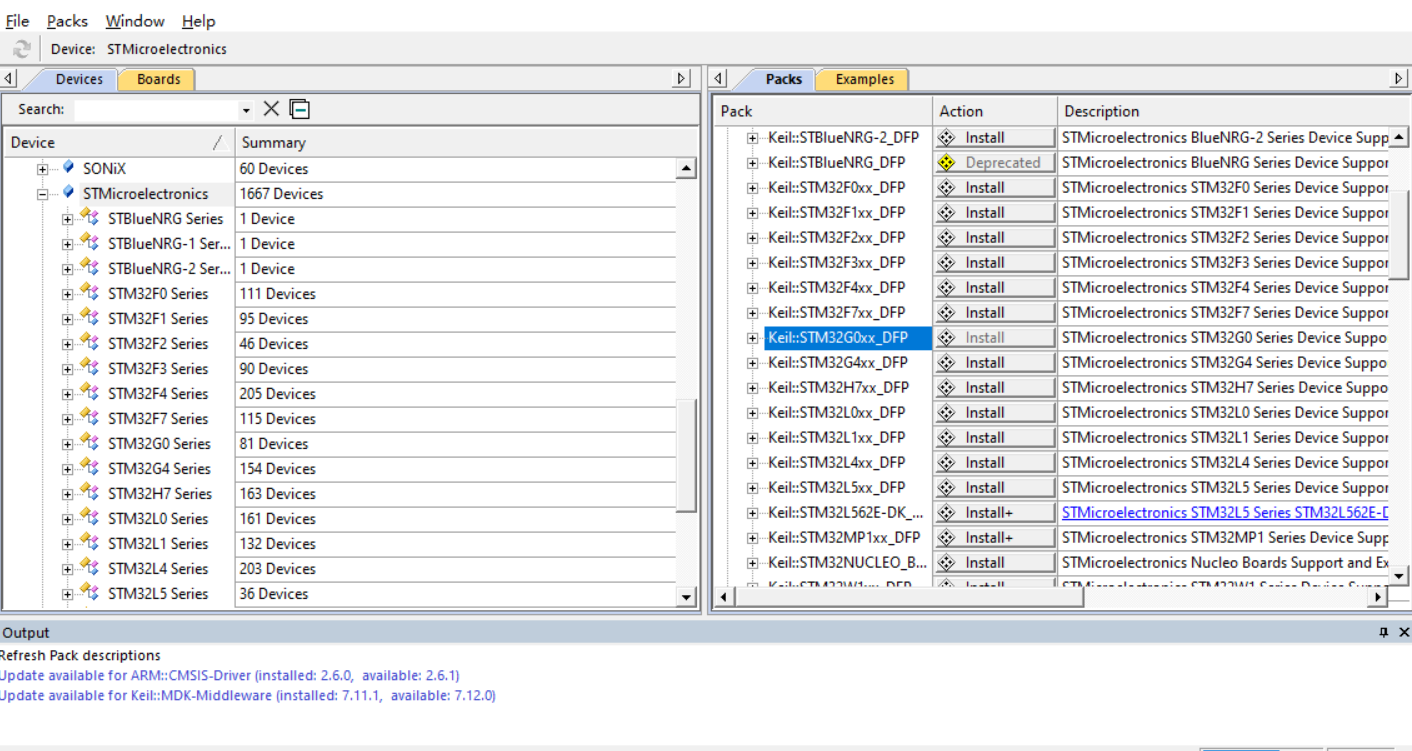Click the right arrow of the Packs pane tabs
The image size is (1412, 751).
click(1398, 78)
